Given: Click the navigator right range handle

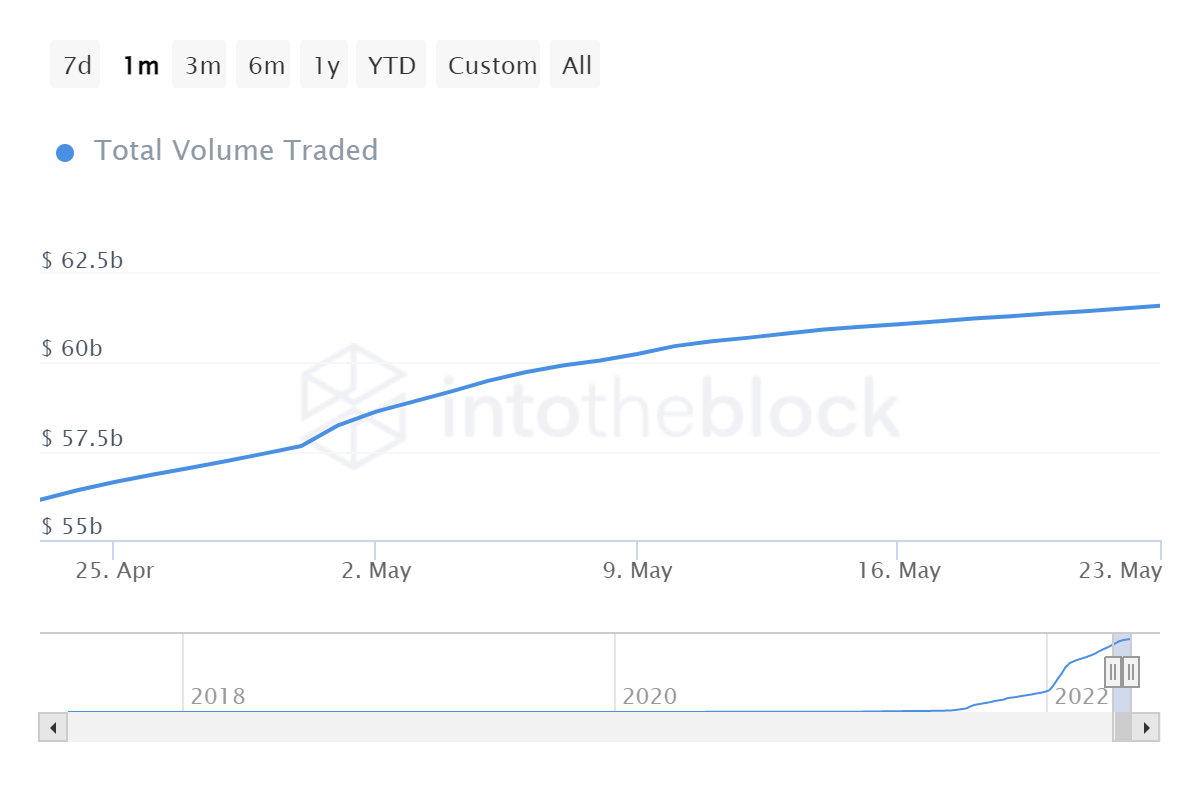Looking at the screenshot, I should tap(1131, 671).
